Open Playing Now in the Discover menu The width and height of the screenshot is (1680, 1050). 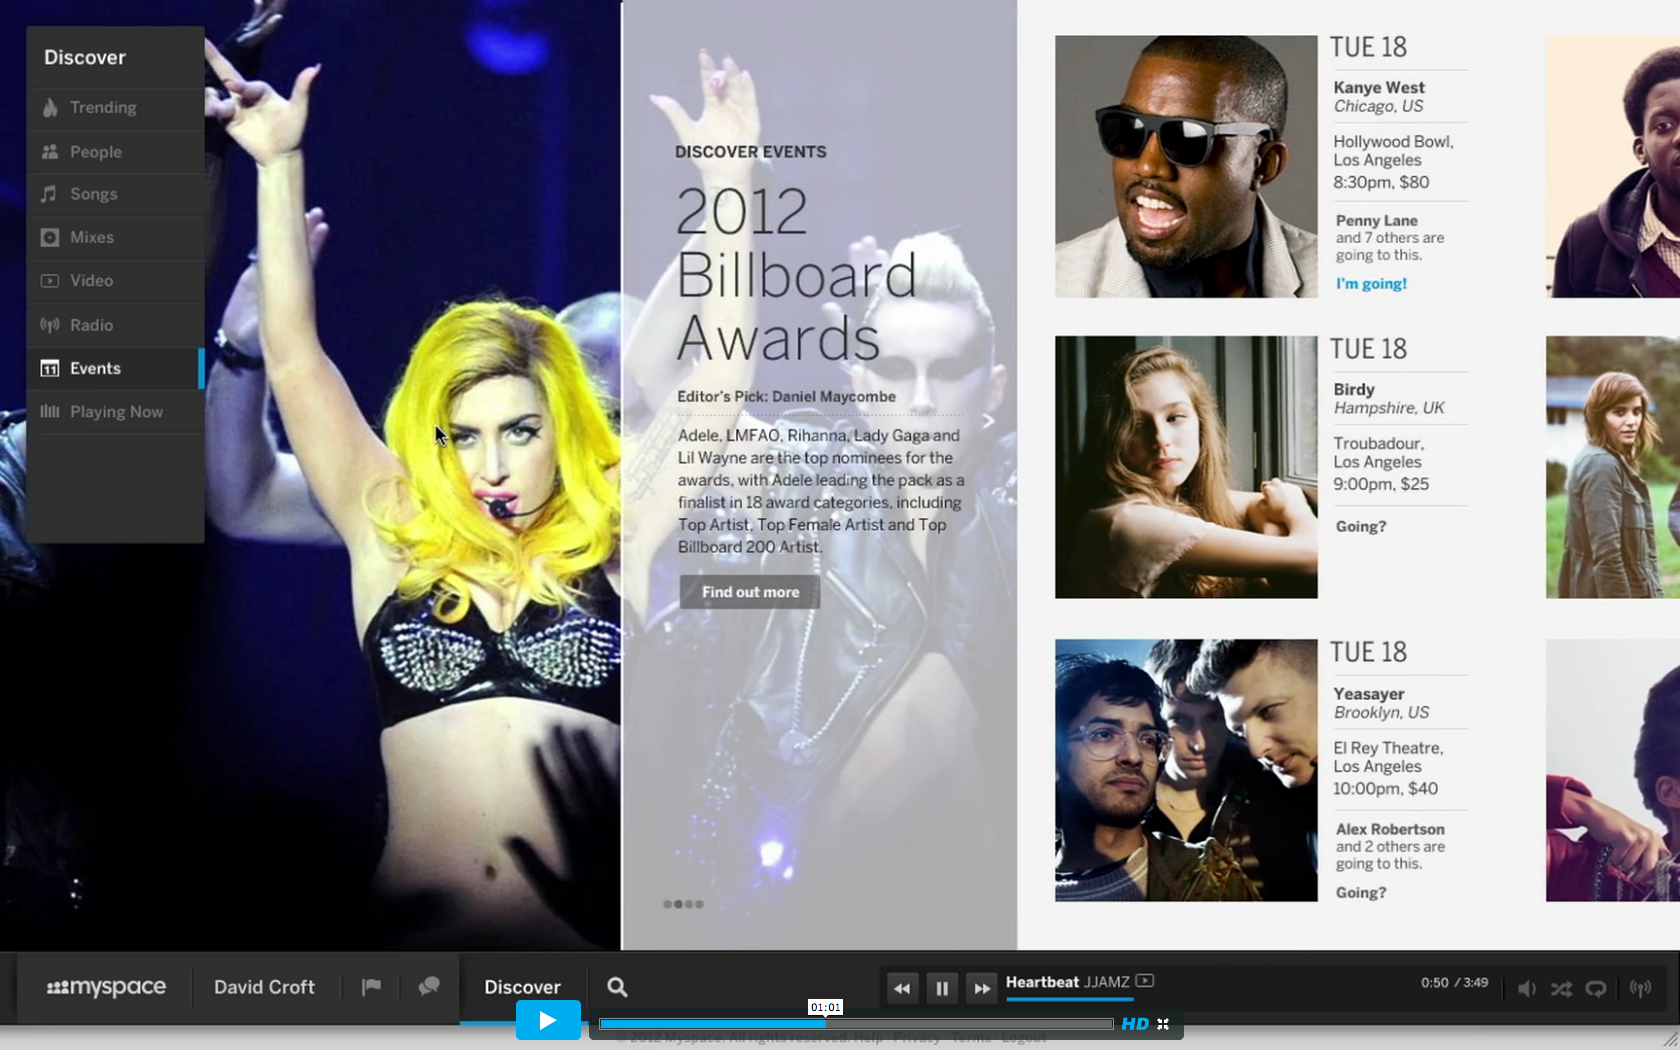(x=115, y=412)
